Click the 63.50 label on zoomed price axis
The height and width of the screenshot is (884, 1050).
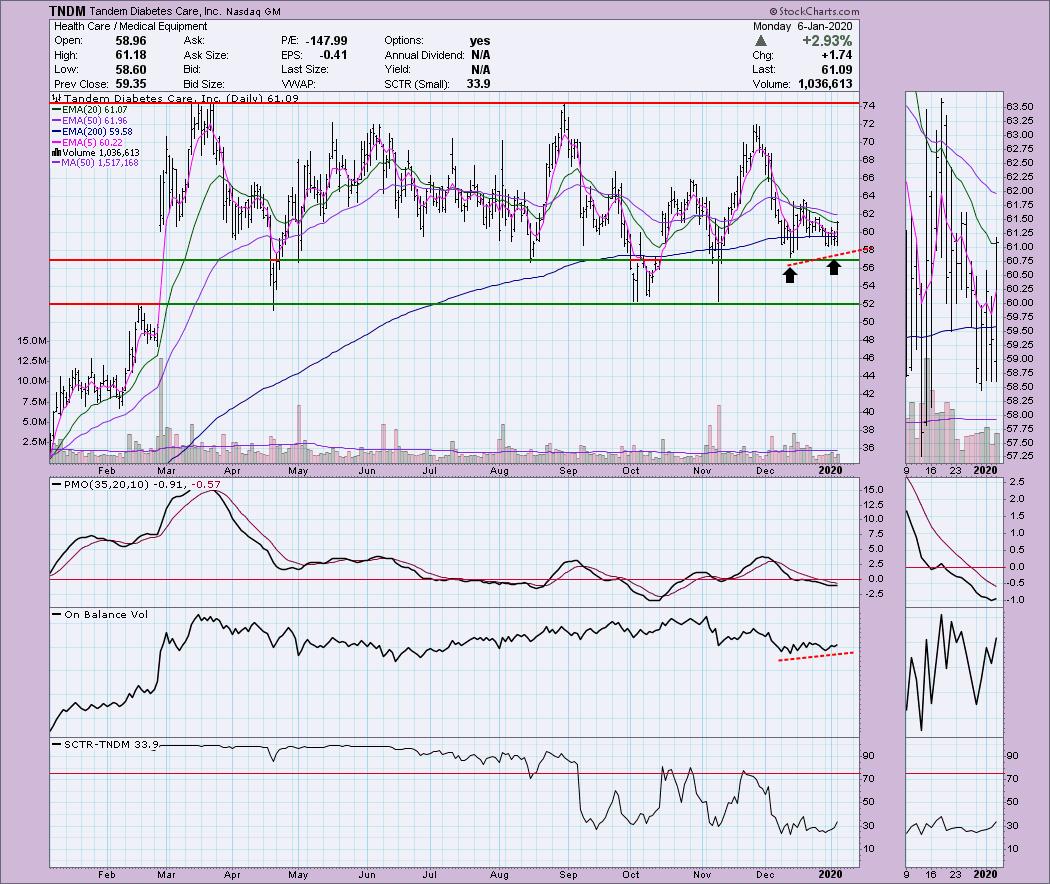point(1019,107)
